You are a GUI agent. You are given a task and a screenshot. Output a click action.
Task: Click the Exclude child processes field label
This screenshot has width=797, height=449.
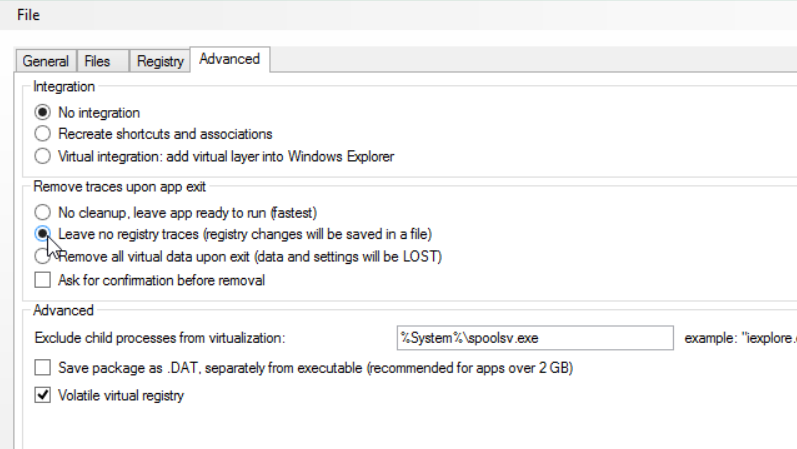tap(160, 338)
